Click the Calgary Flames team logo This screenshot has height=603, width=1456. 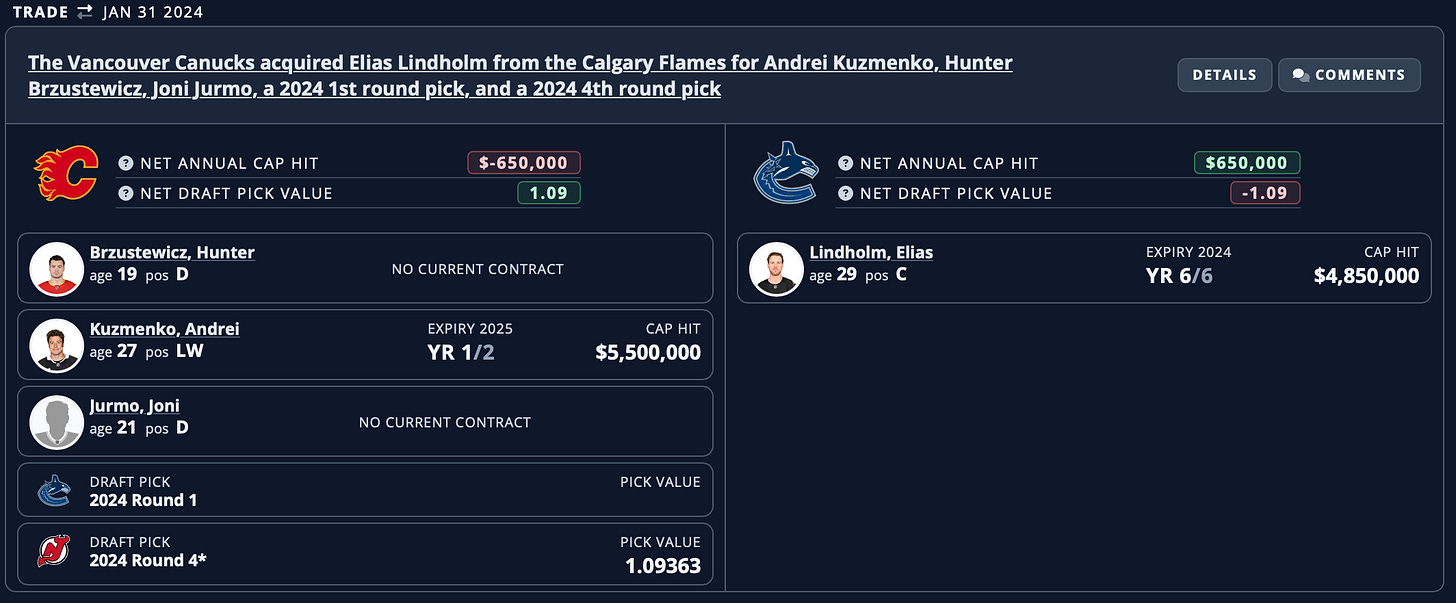click(x=67, y=173)
